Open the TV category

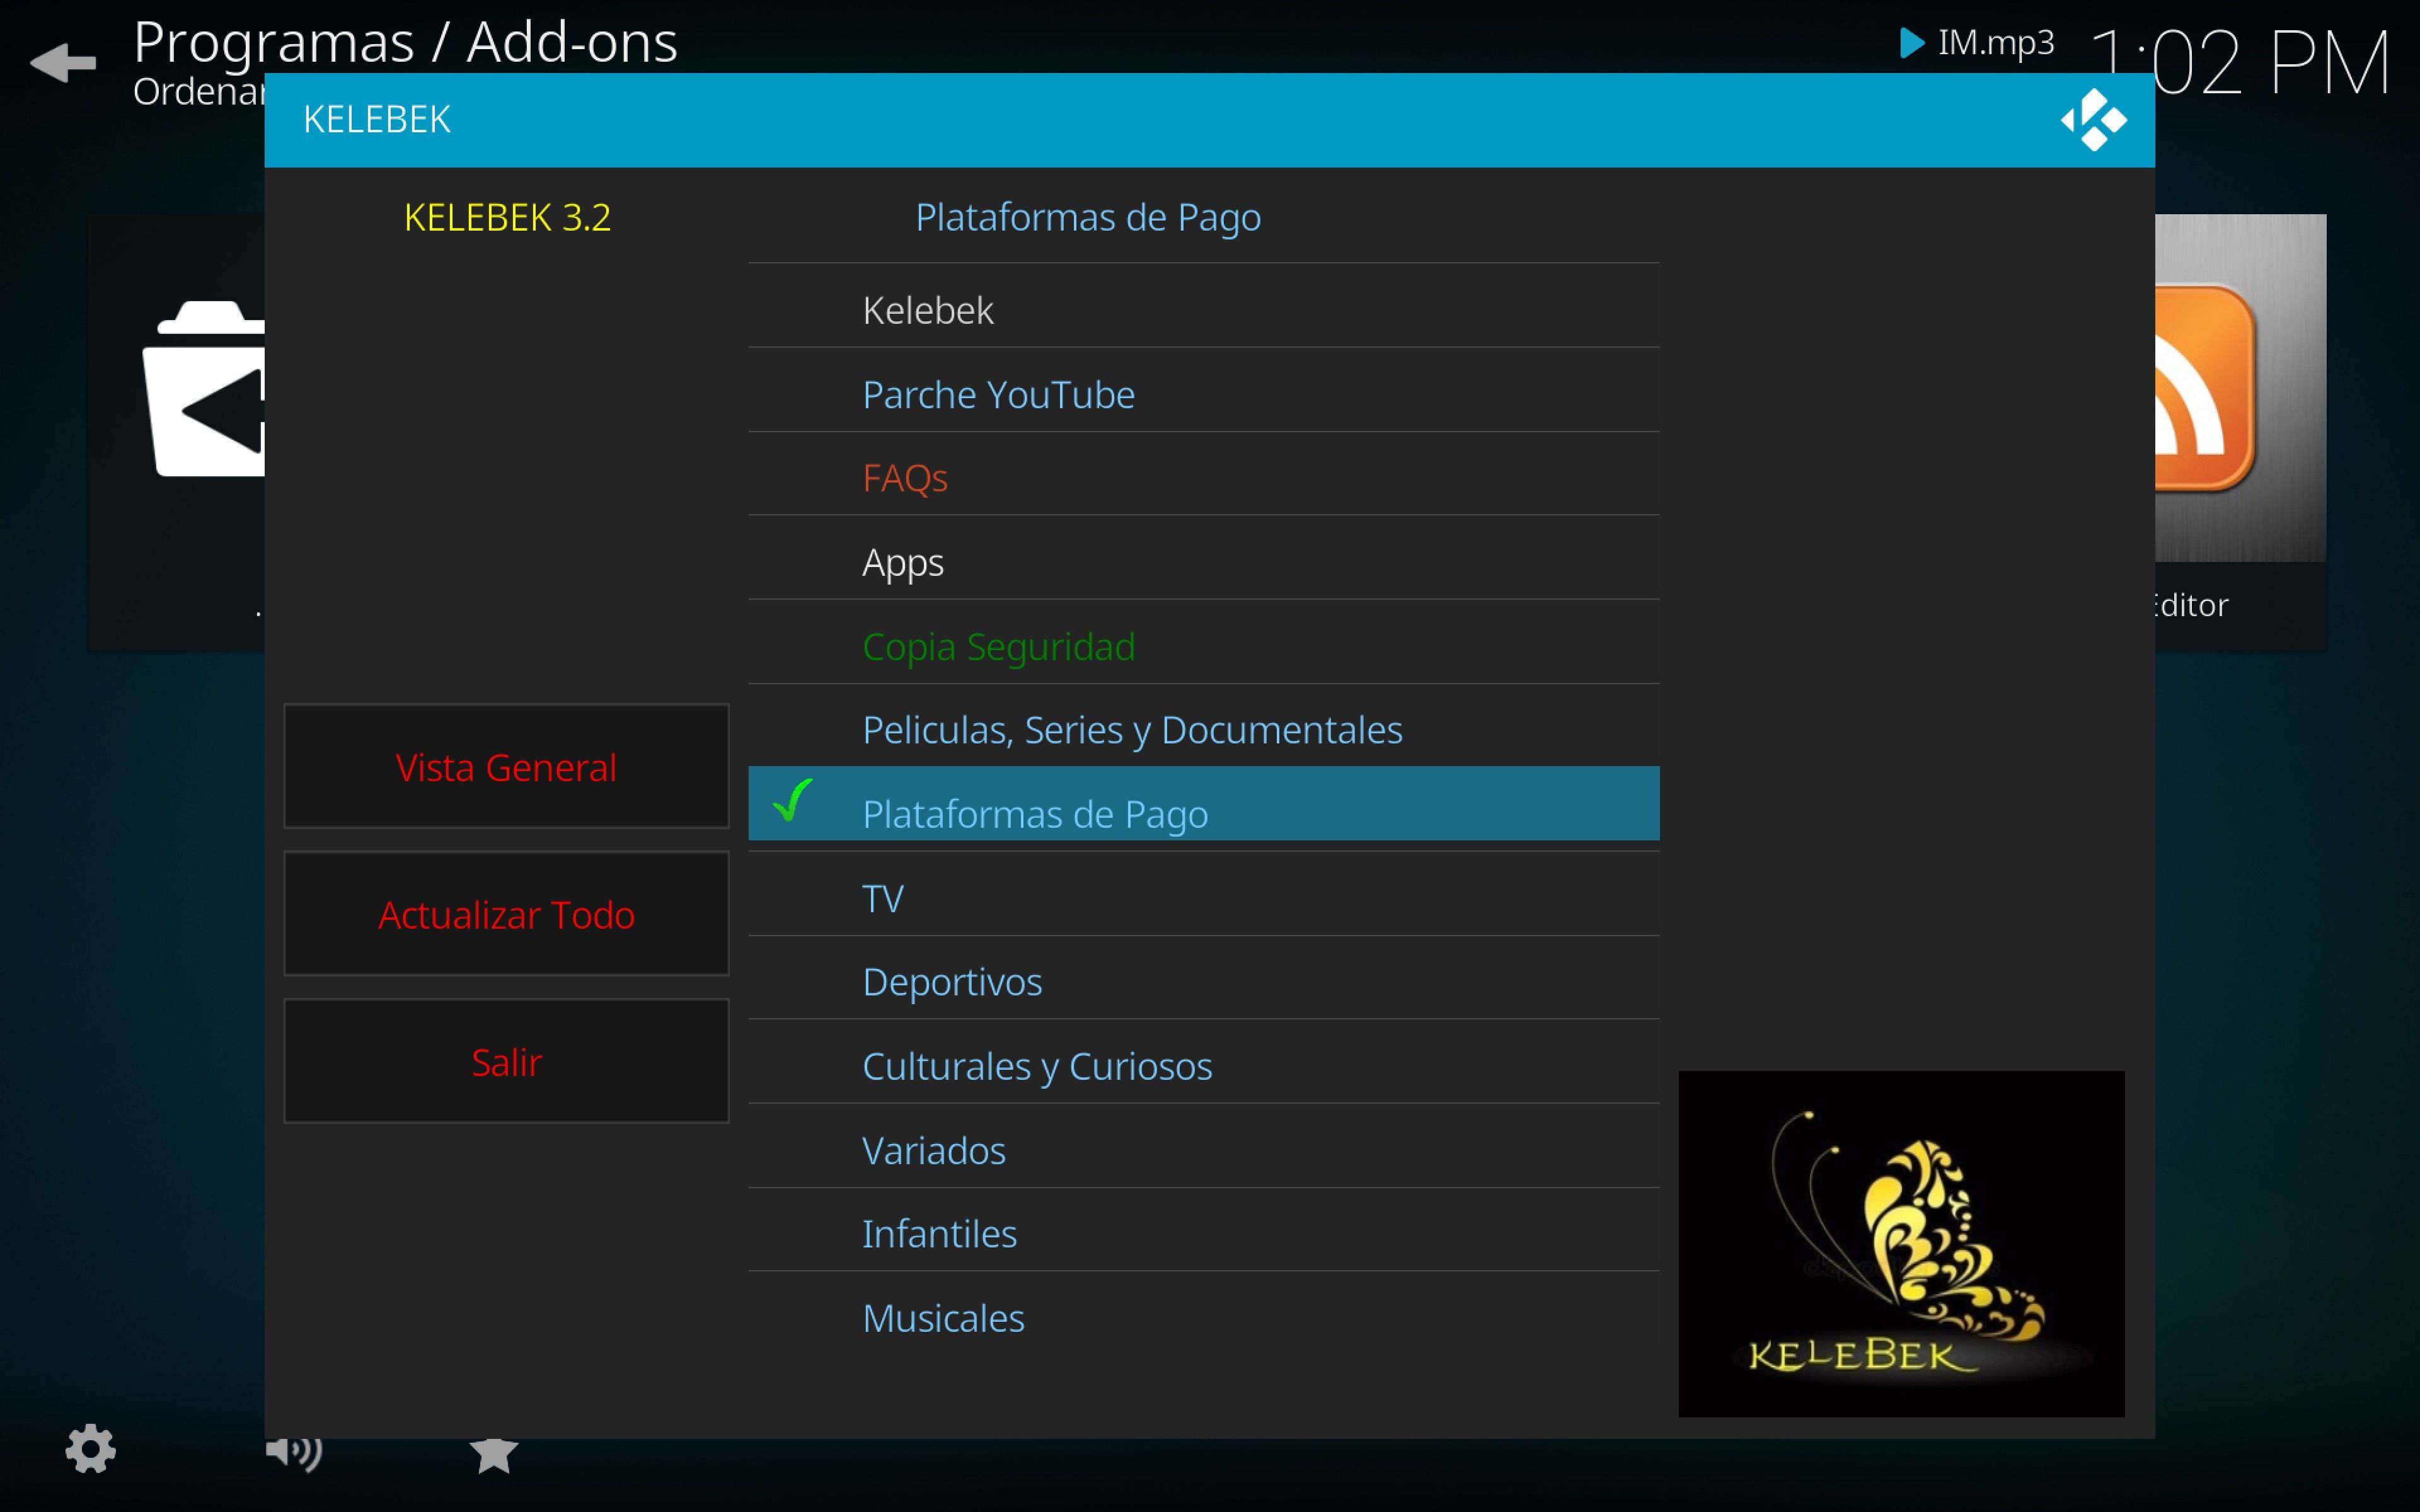point(1203,898)
